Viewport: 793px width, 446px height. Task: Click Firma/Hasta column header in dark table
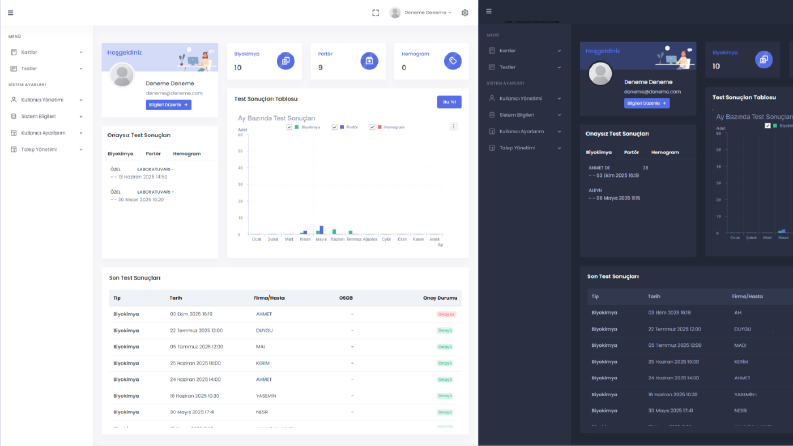point(747,296)
